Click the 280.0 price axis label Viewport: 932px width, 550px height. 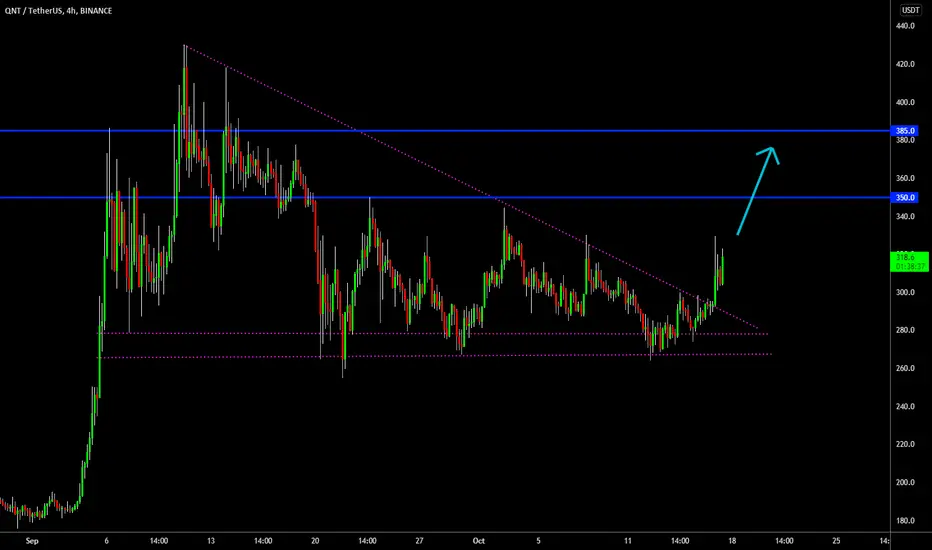pos(905,331)
